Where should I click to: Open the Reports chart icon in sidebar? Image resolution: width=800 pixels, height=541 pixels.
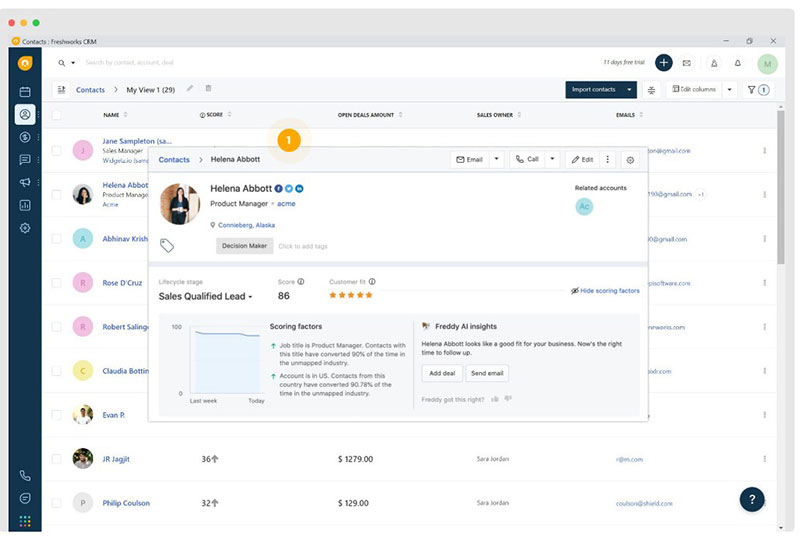[x=24, y=205]
